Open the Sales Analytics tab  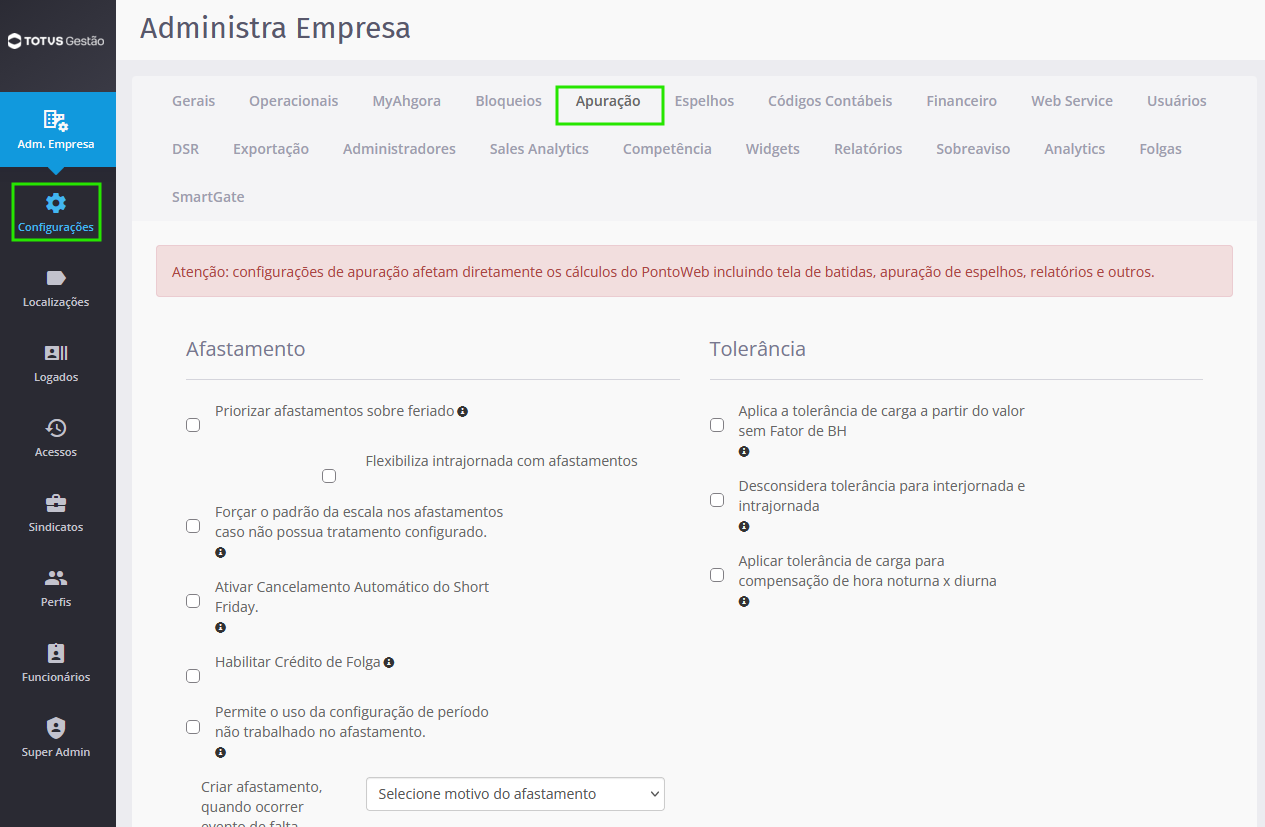[x=539, y=149]
